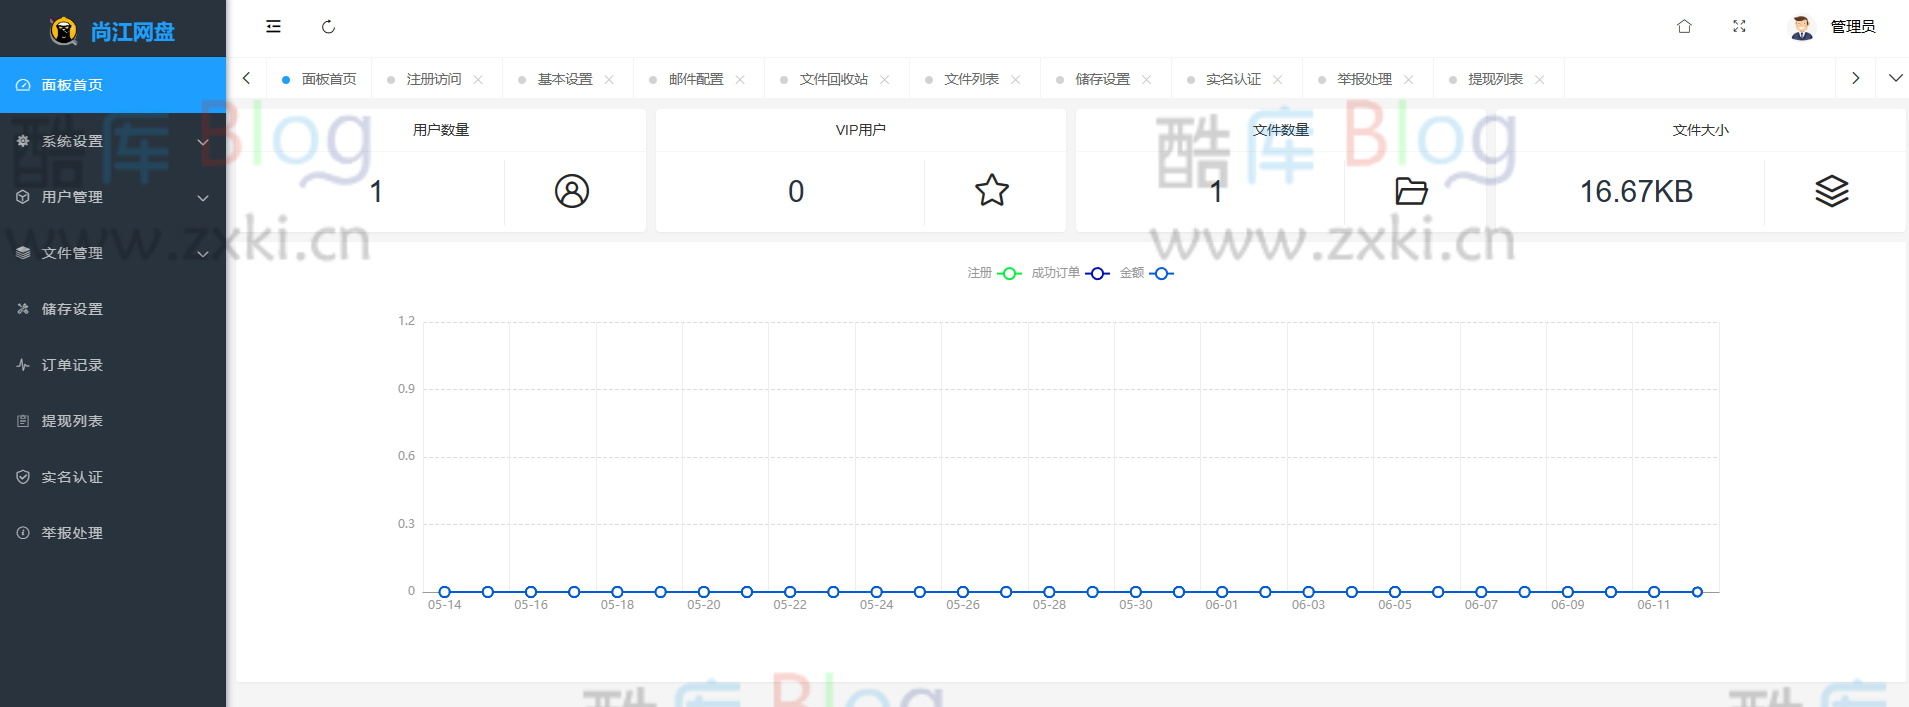Screen dimensions: 1909x707
Task: Click the file count folder icon
Action: tap(1411, 191)
